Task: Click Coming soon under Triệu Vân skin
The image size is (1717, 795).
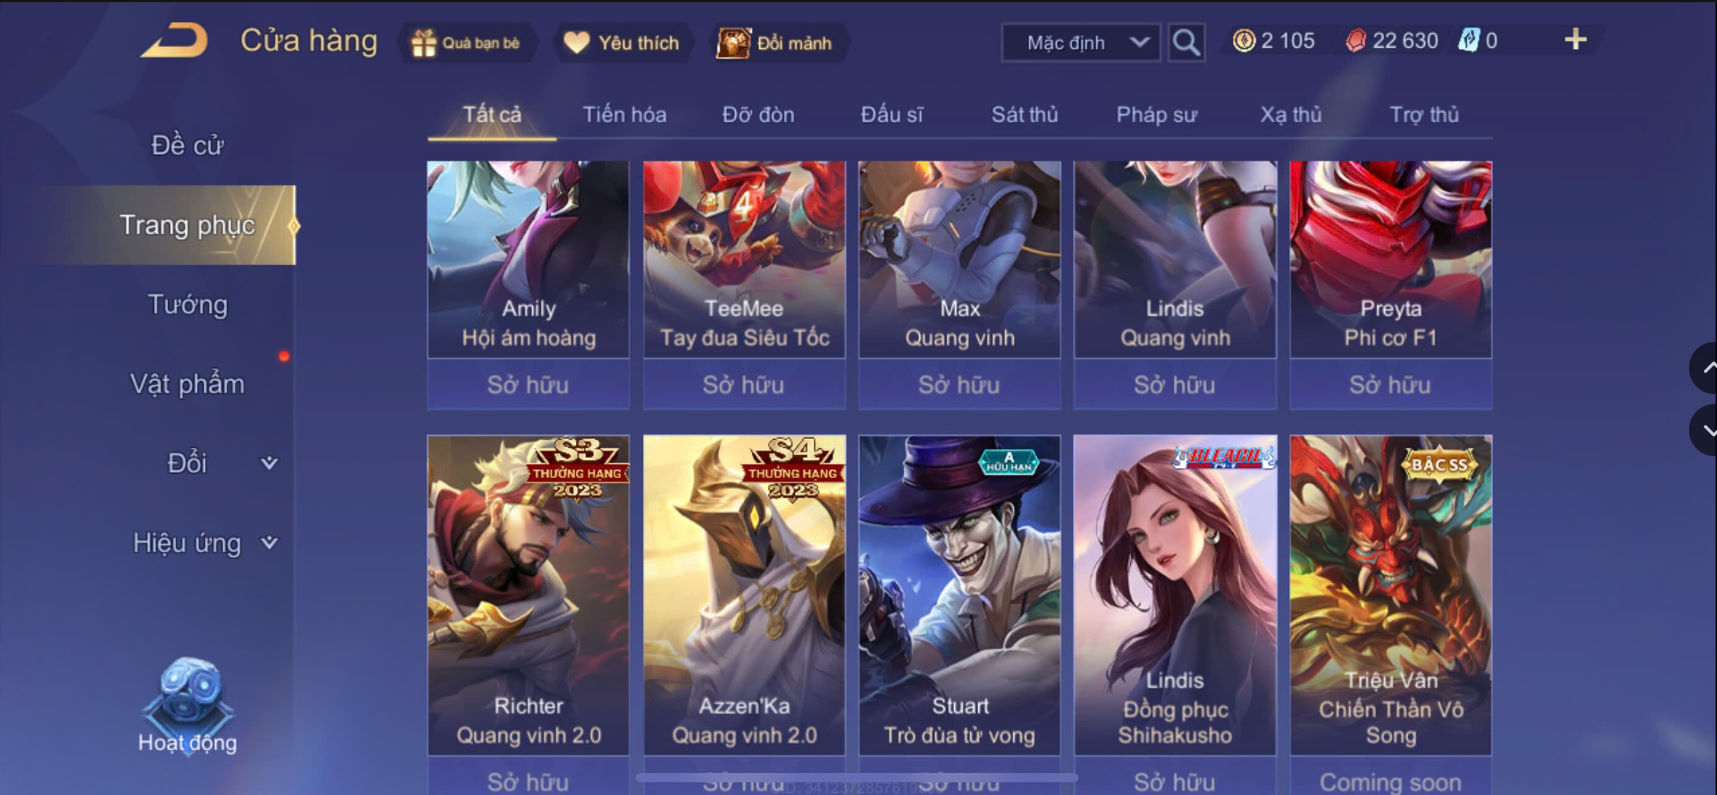Action: tap(1390, 780)
